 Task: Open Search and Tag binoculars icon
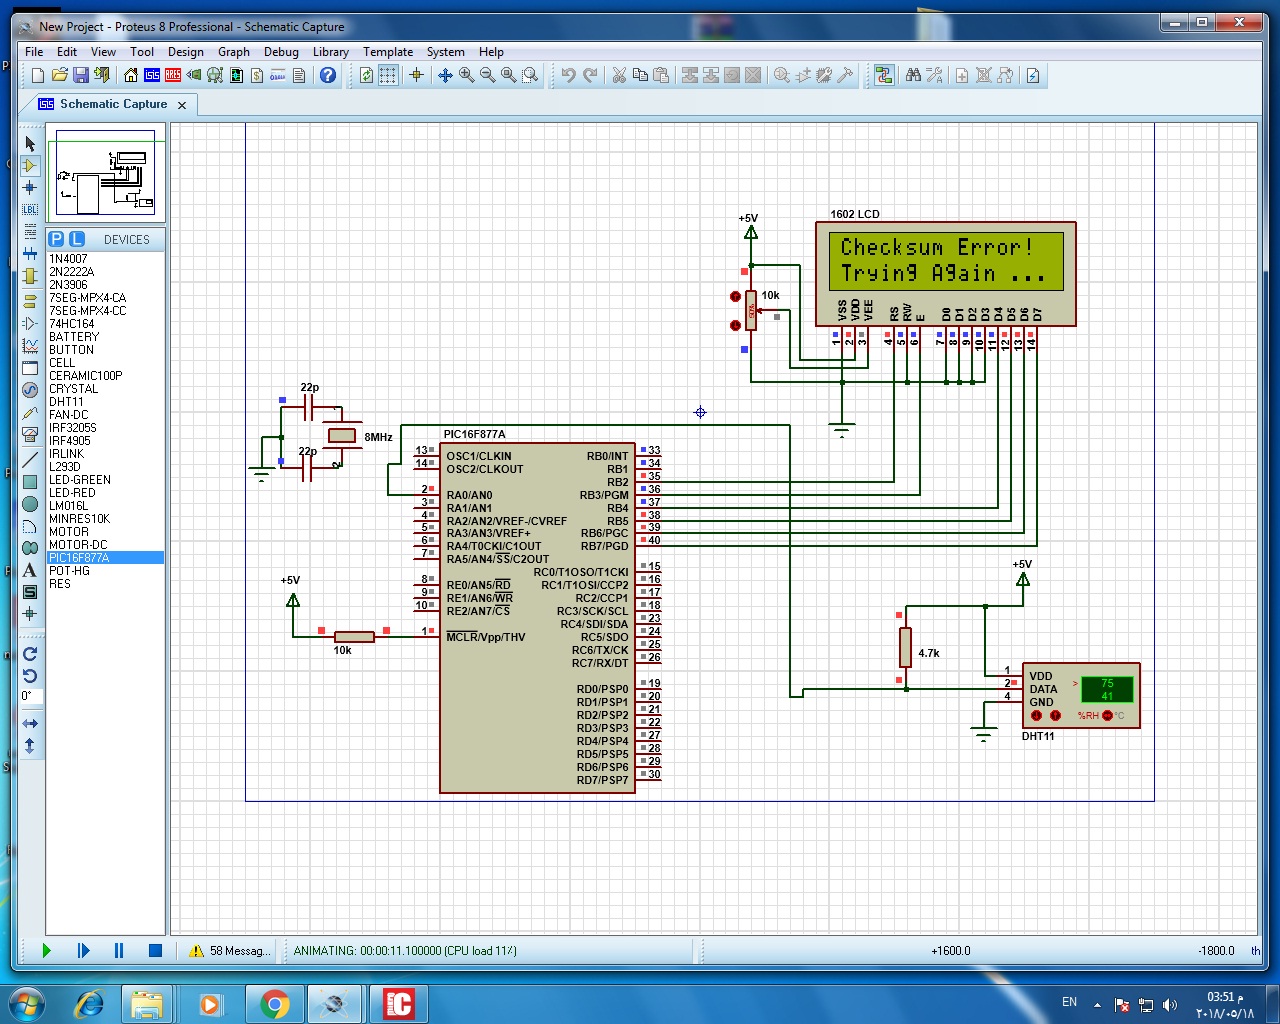click(x=913, y=75)
